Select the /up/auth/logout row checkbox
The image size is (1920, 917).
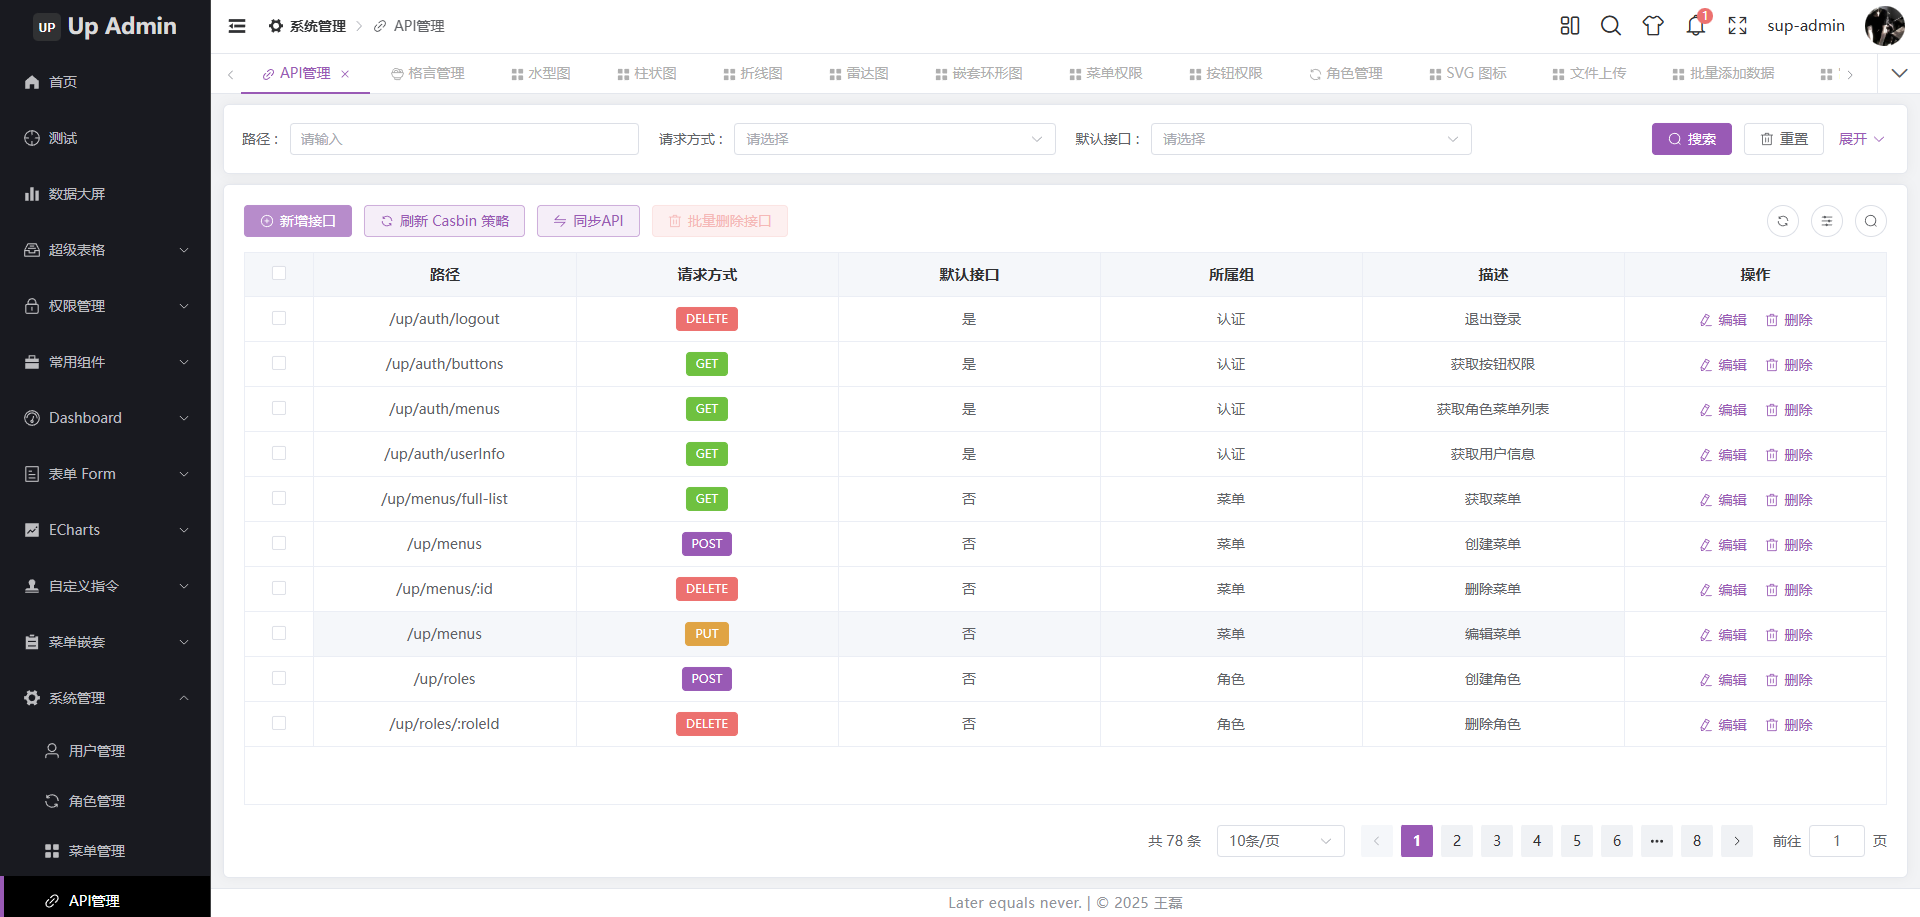click(x=279, y=318)
